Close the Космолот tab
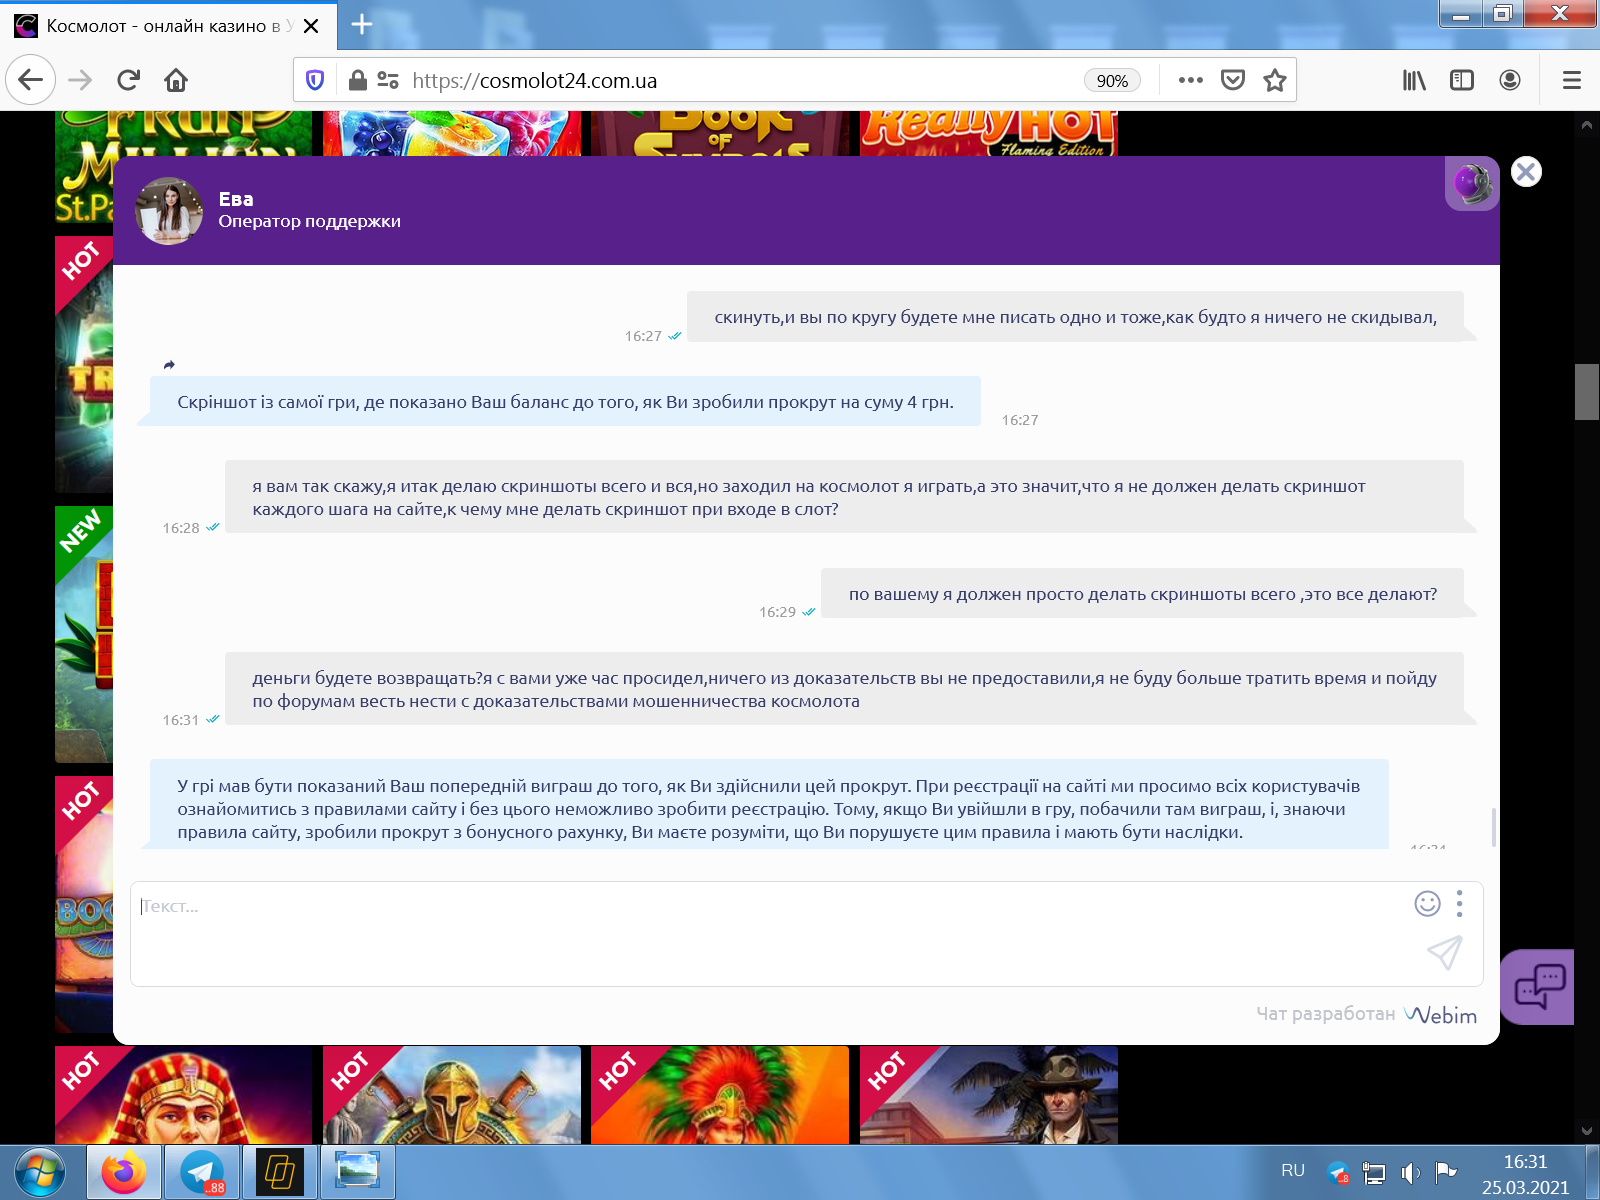1600x1200 pixels. (x=311, y=26)
